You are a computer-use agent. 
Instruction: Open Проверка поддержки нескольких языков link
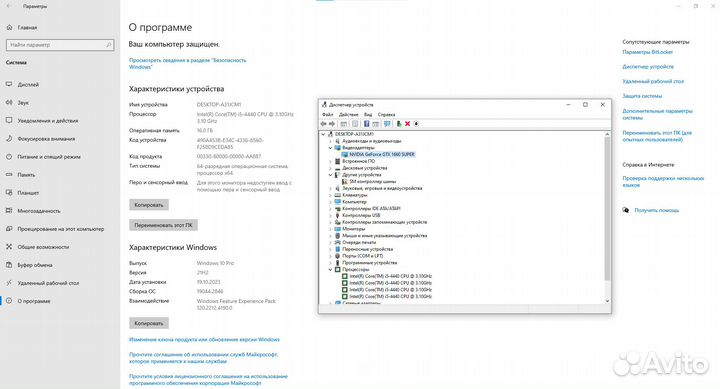663,181
